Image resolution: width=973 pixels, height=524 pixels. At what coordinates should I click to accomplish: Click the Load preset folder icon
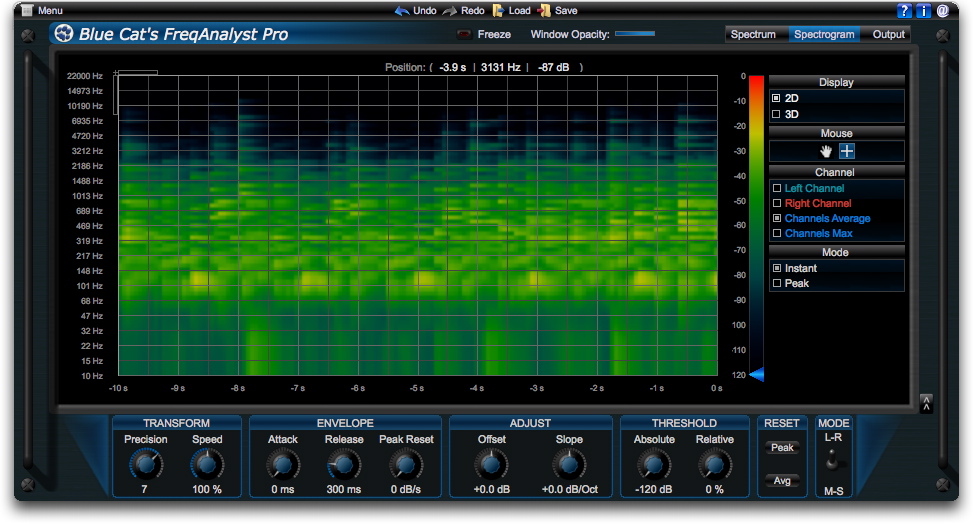tap(498, 11)
